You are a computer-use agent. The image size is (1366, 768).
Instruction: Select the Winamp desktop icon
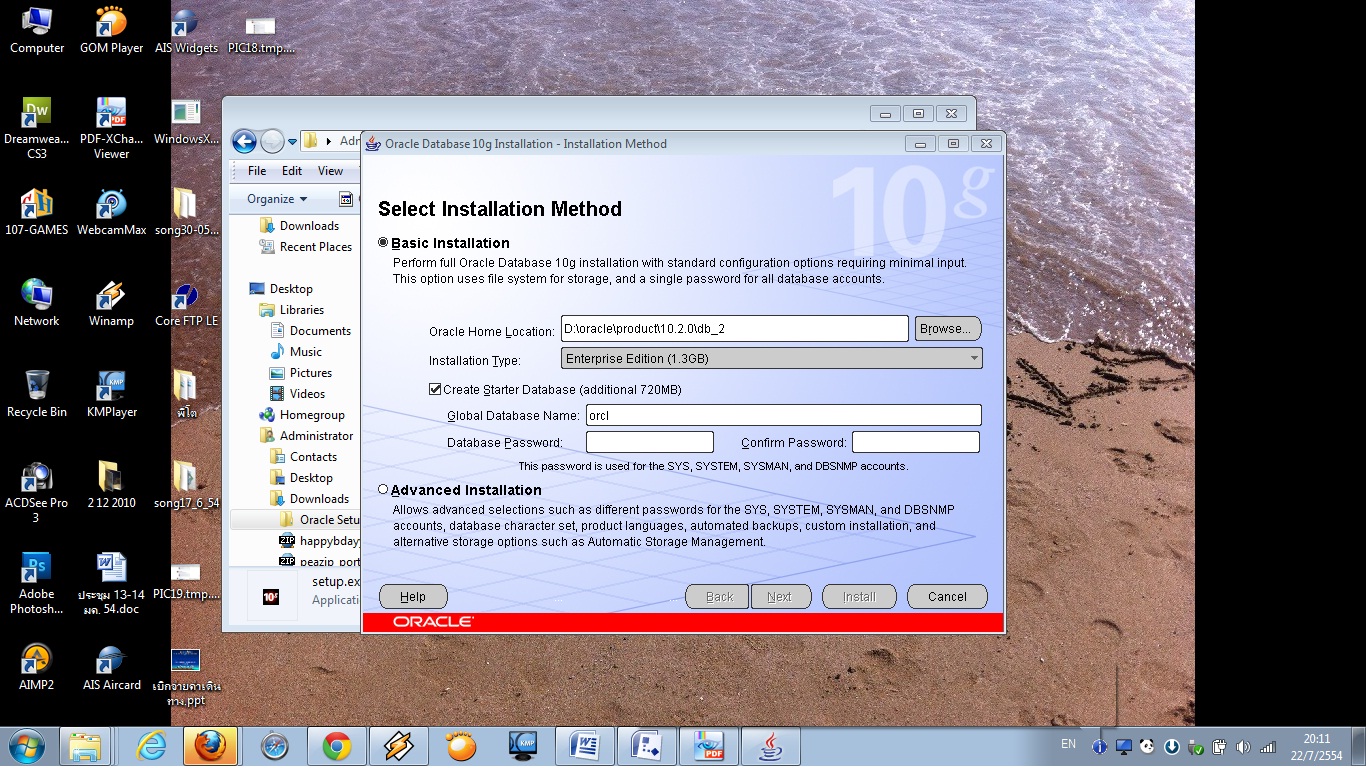pyautogui.click(x=112, y=303)
